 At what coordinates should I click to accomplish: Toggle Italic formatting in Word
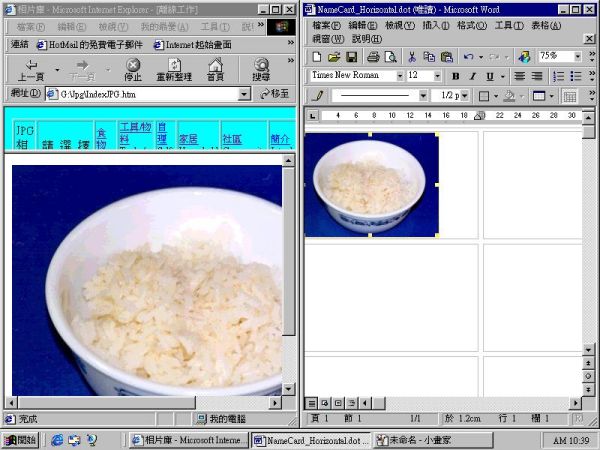tap(472, 76)
